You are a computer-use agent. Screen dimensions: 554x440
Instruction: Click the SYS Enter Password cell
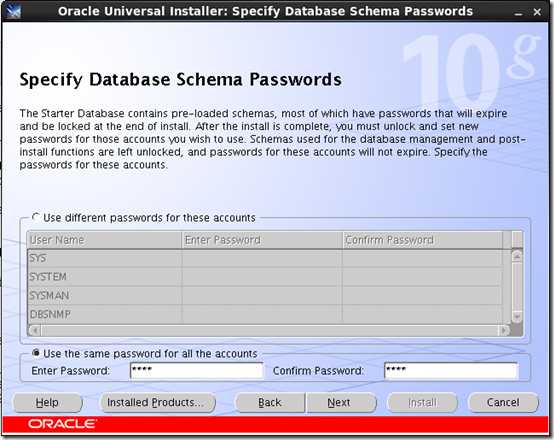pyautogui.click(x=262, y=258)
